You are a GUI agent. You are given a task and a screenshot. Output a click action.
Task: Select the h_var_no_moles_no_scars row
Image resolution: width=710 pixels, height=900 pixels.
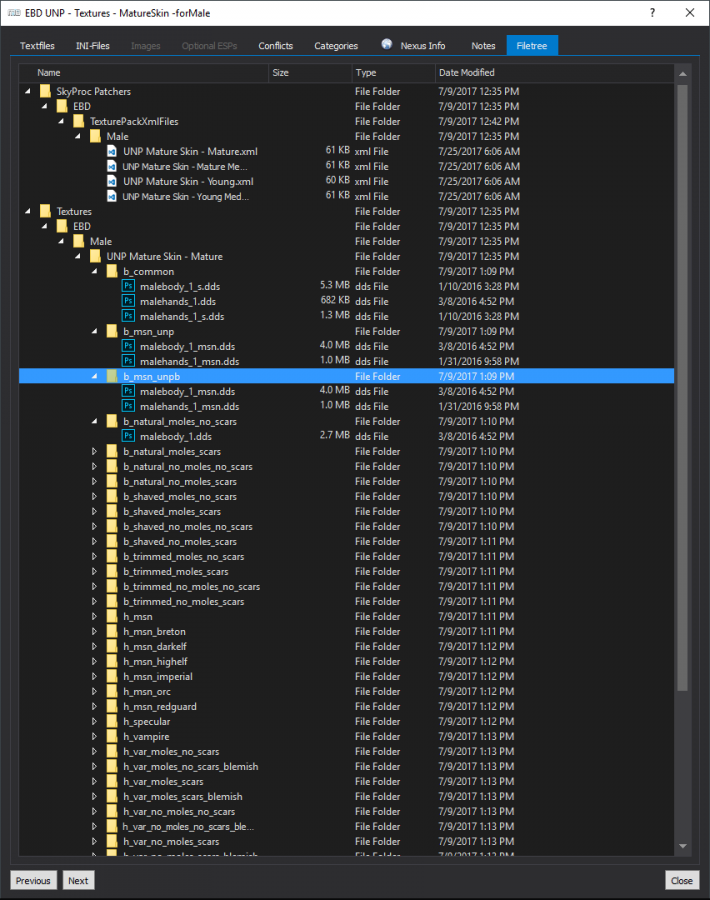pyautogui.click(x=347, y=811)
